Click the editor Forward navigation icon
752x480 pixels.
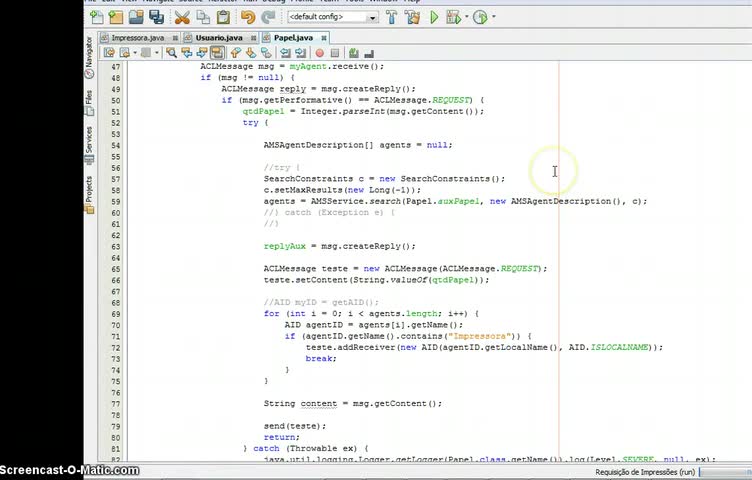click(x=145, y=53)
